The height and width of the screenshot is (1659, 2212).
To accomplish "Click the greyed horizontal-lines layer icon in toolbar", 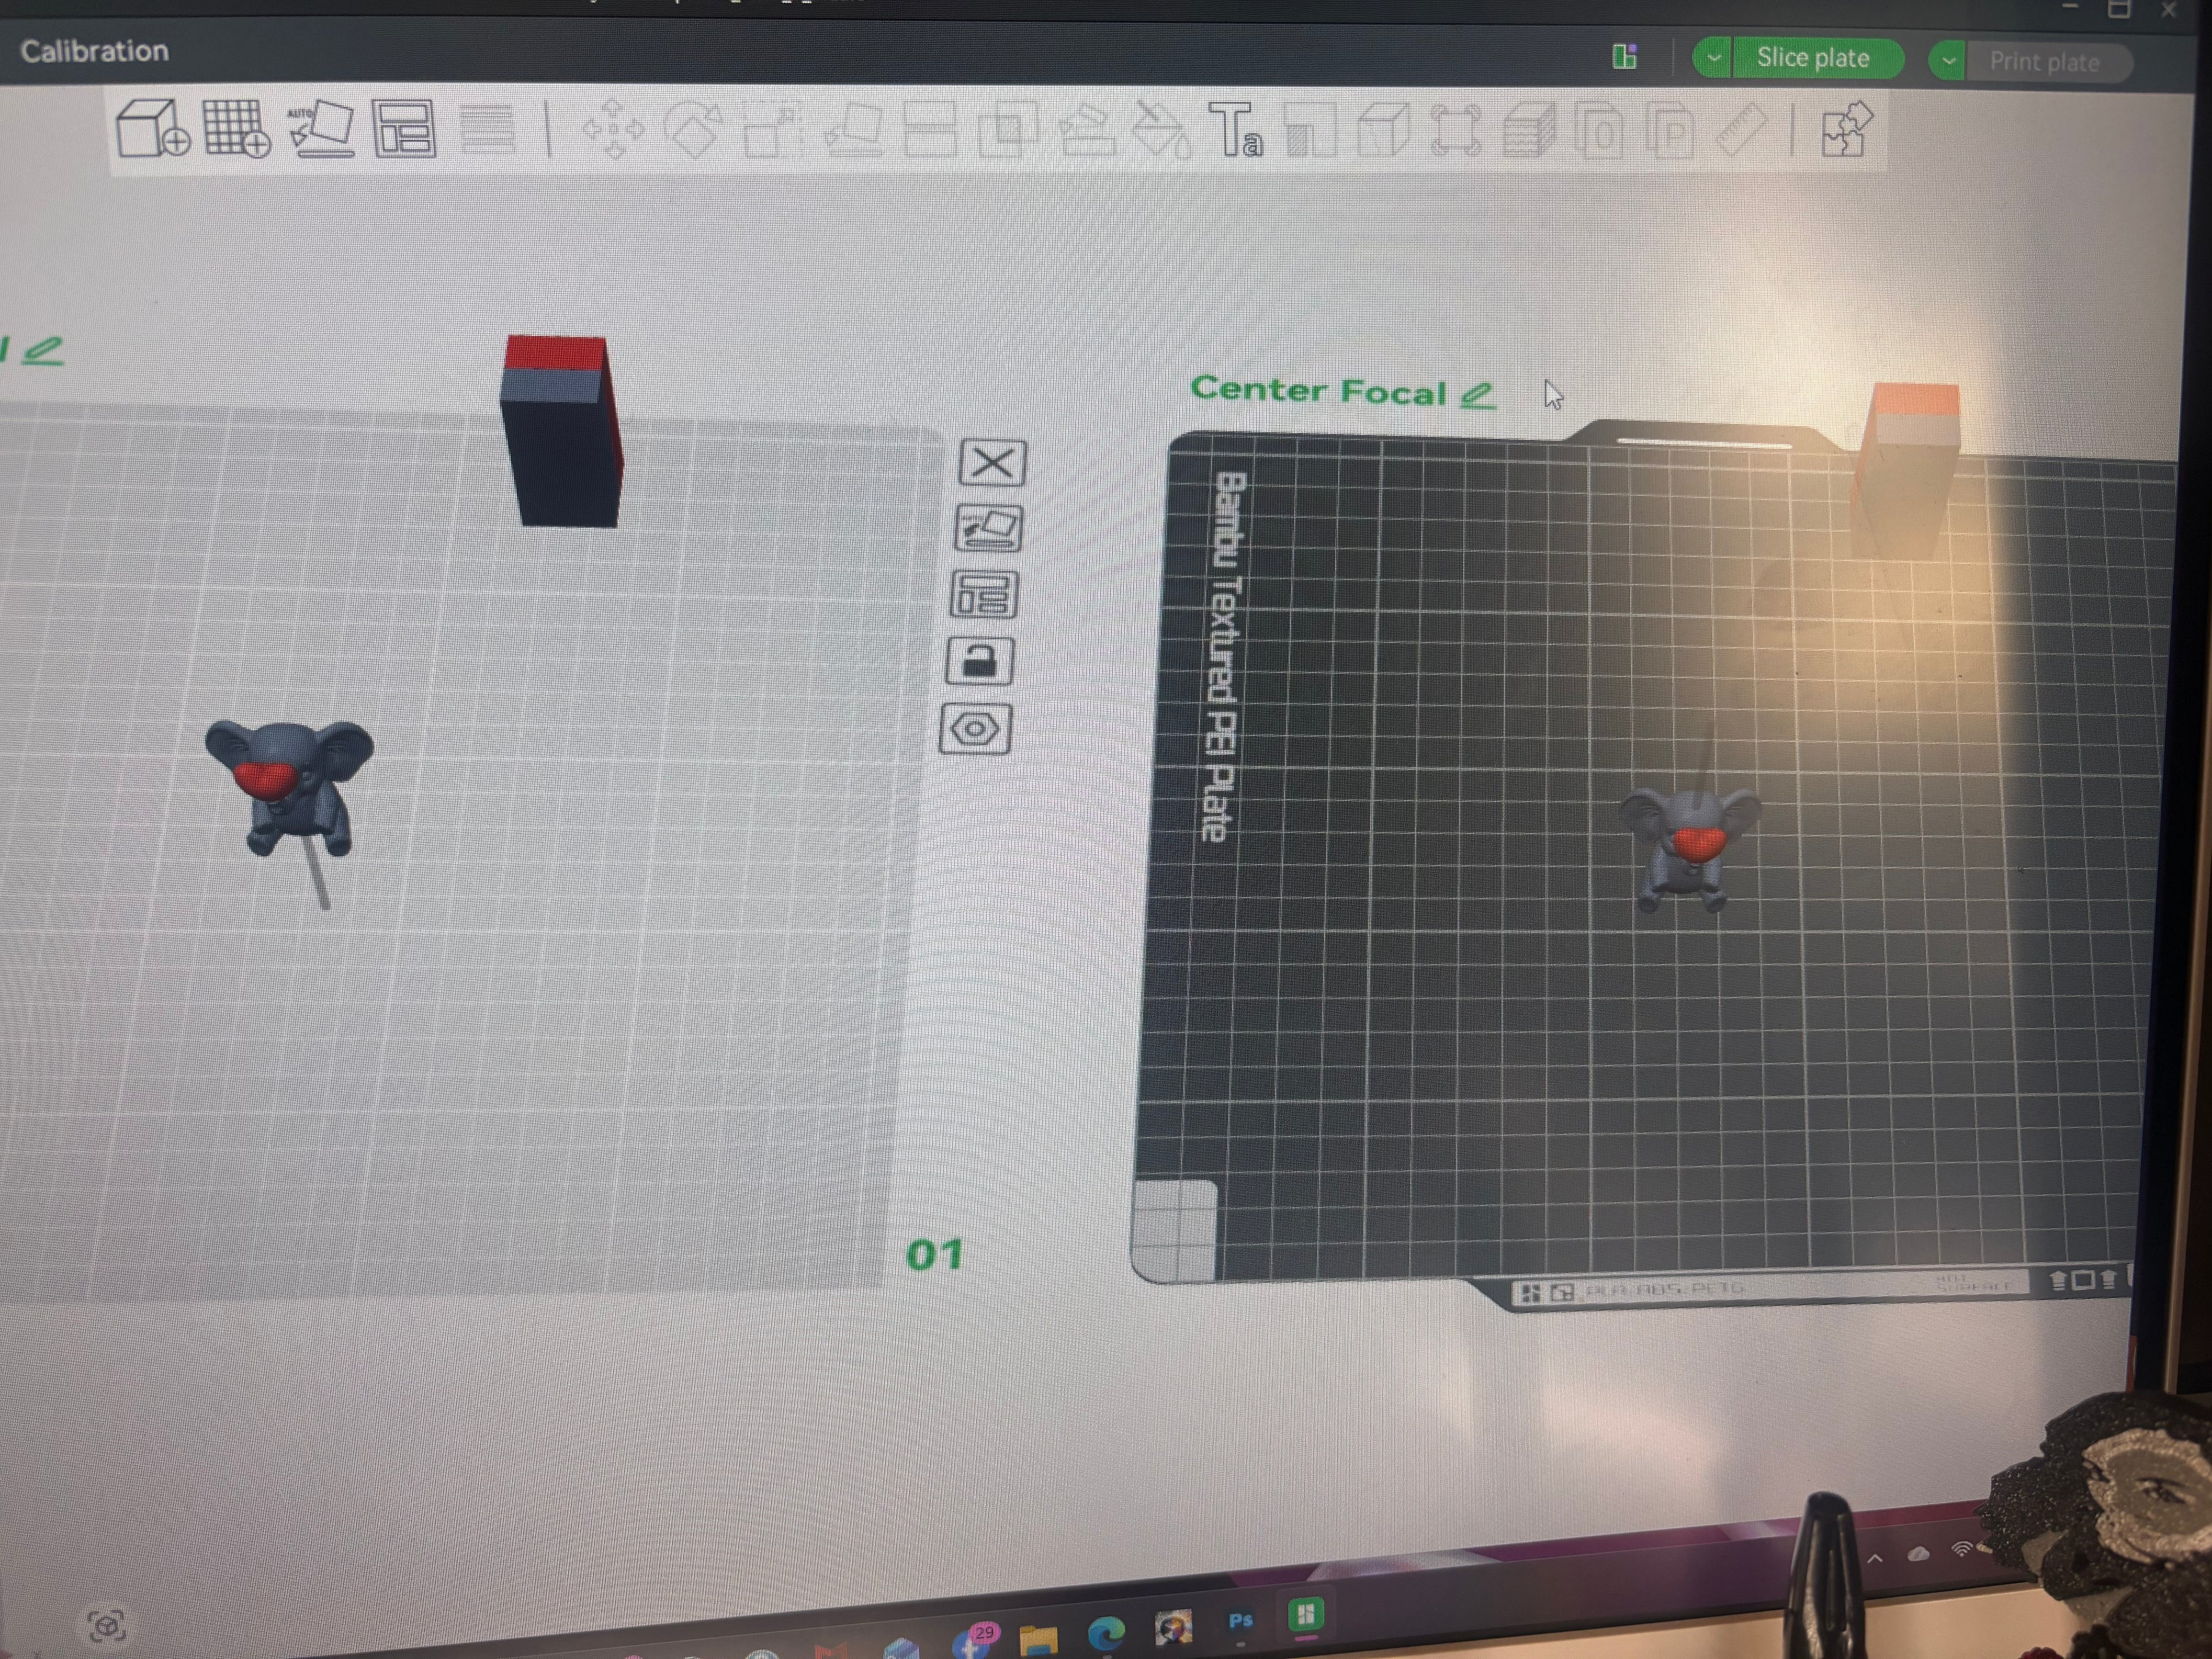I will [488, 129].
